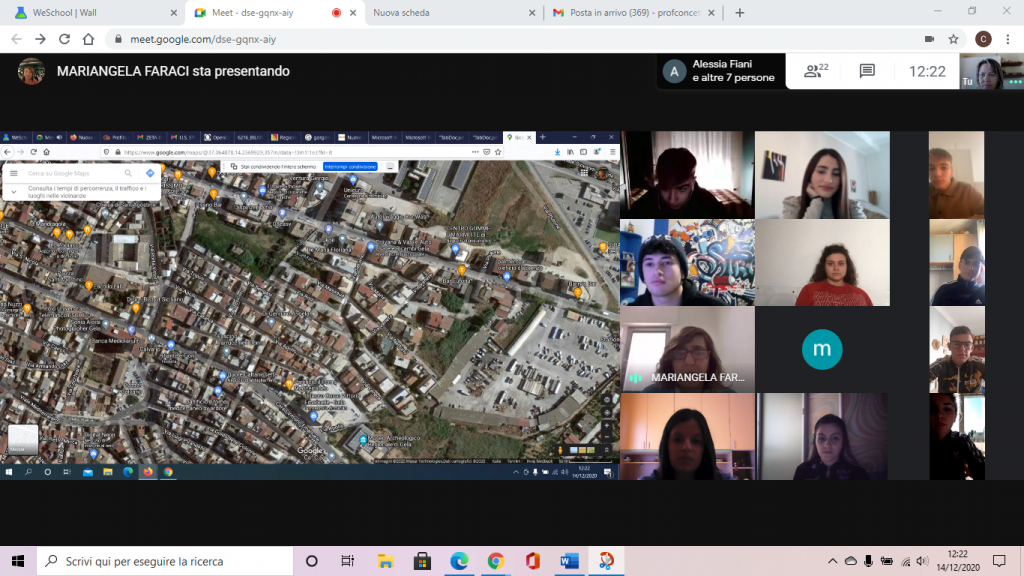Click your own video thumbnail labeled Tu
The width and height of the screenshot is (1024, 576).
click(x=991, y=71)
